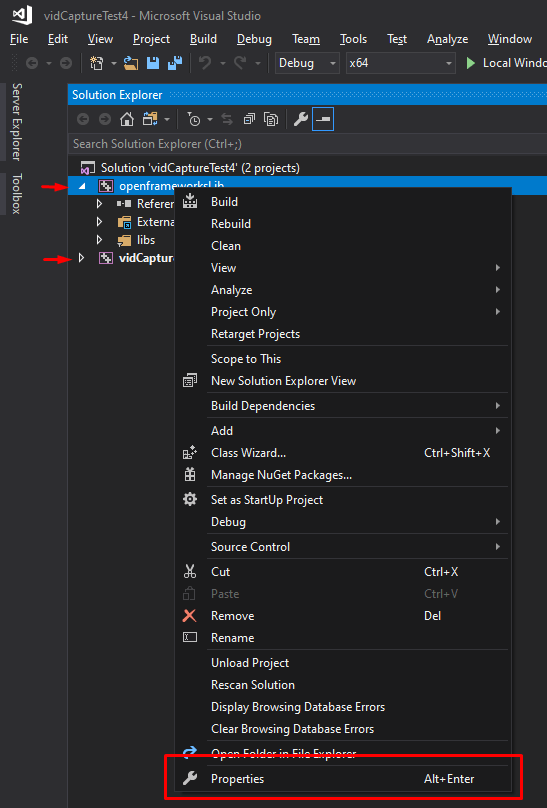Viewport: 547px width, 808px height.
Task: Open Build Dependencies submenu
Action: (x=343, y=406)
